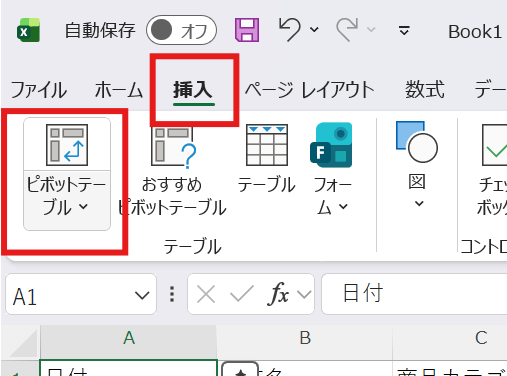Click the Excel application logo icon
Image resolution: width=507 pixels, height=376 pixels.
pos(29,30)
